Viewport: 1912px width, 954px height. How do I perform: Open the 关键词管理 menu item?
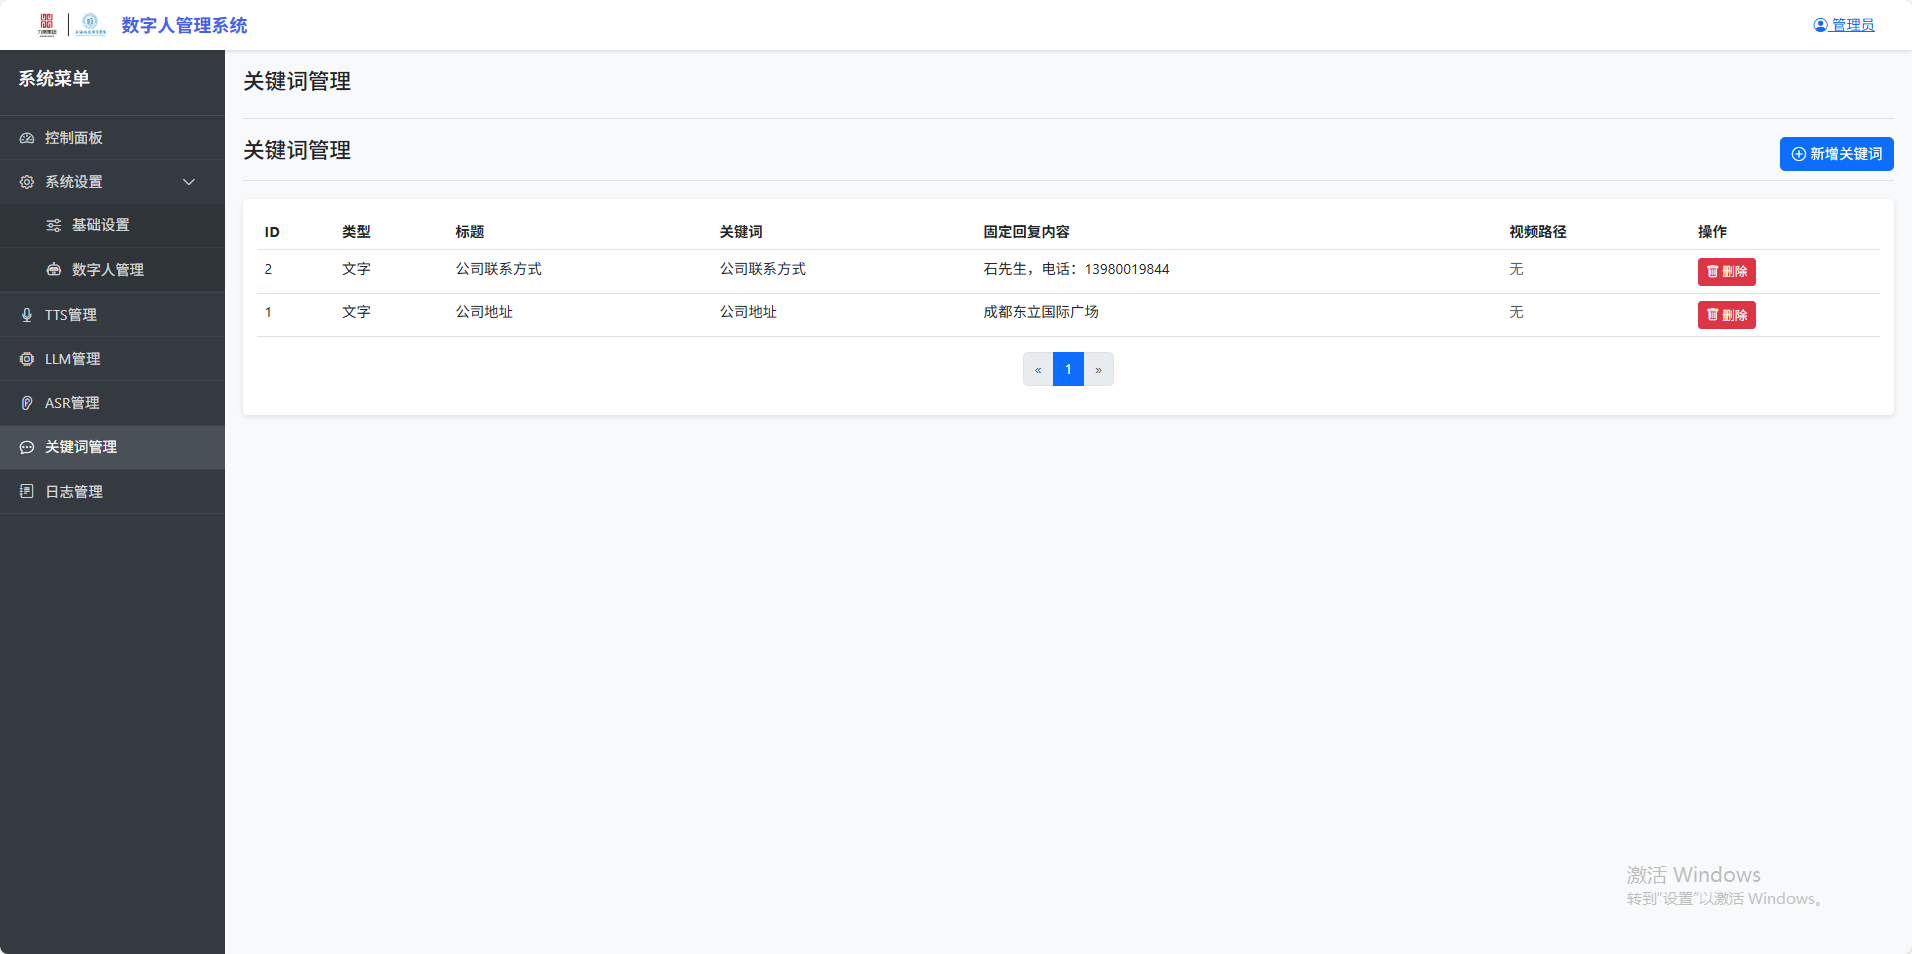[x=81, y=447]
